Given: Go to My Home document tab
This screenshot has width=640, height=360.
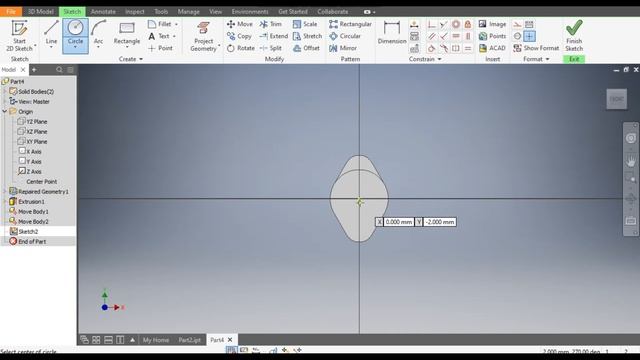Looking at the screenshot, I should (x=156, y=340).
